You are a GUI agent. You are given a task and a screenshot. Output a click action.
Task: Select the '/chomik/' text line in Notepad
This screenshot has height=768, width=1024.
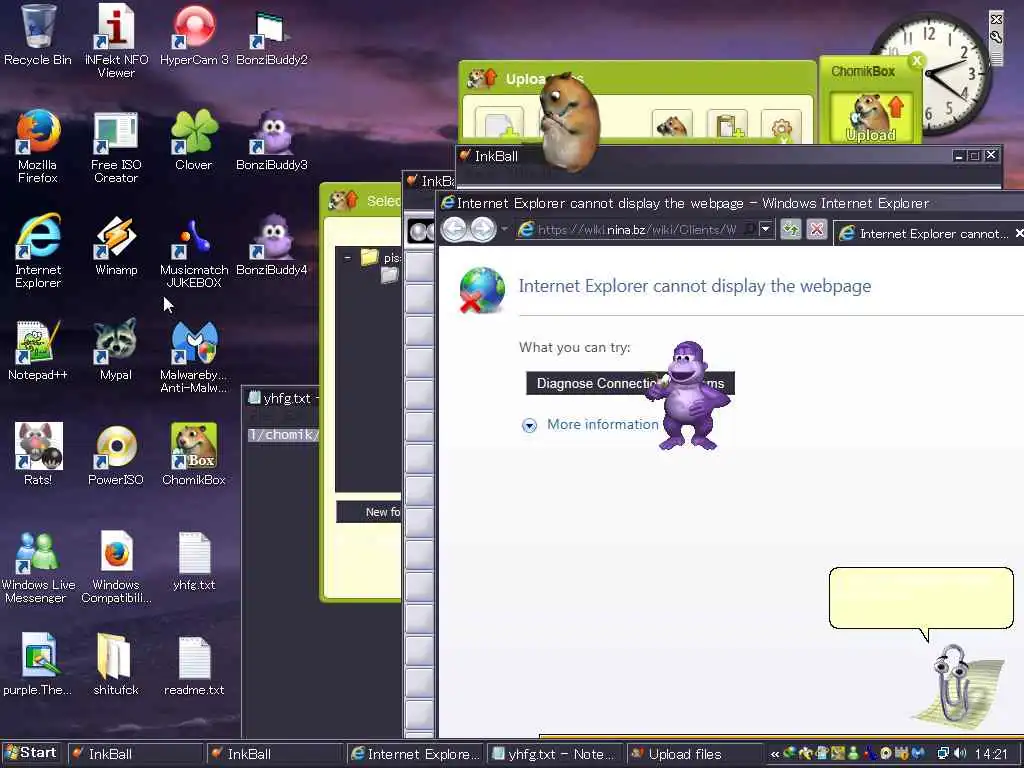tap(283, 435)
